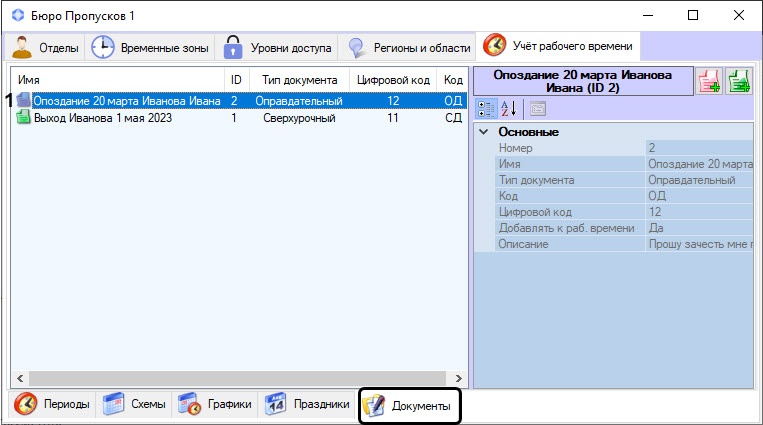Image resolution: width=763 pixels, height=425 pixels.
Task: Click document icon of Опоздание 20 марта row
Action: click(24, 100)
